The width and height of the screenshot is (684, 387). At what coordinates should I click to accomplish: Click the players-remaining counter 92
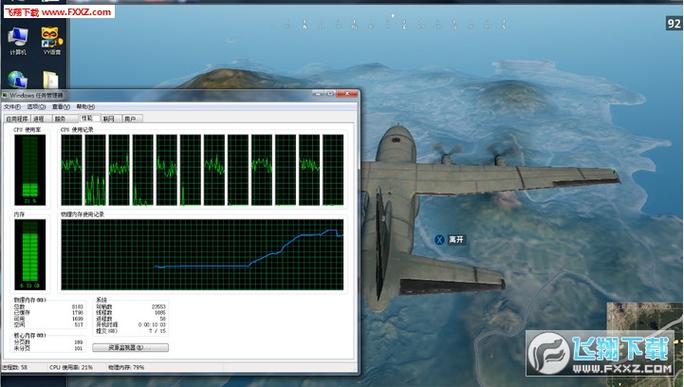674,24
